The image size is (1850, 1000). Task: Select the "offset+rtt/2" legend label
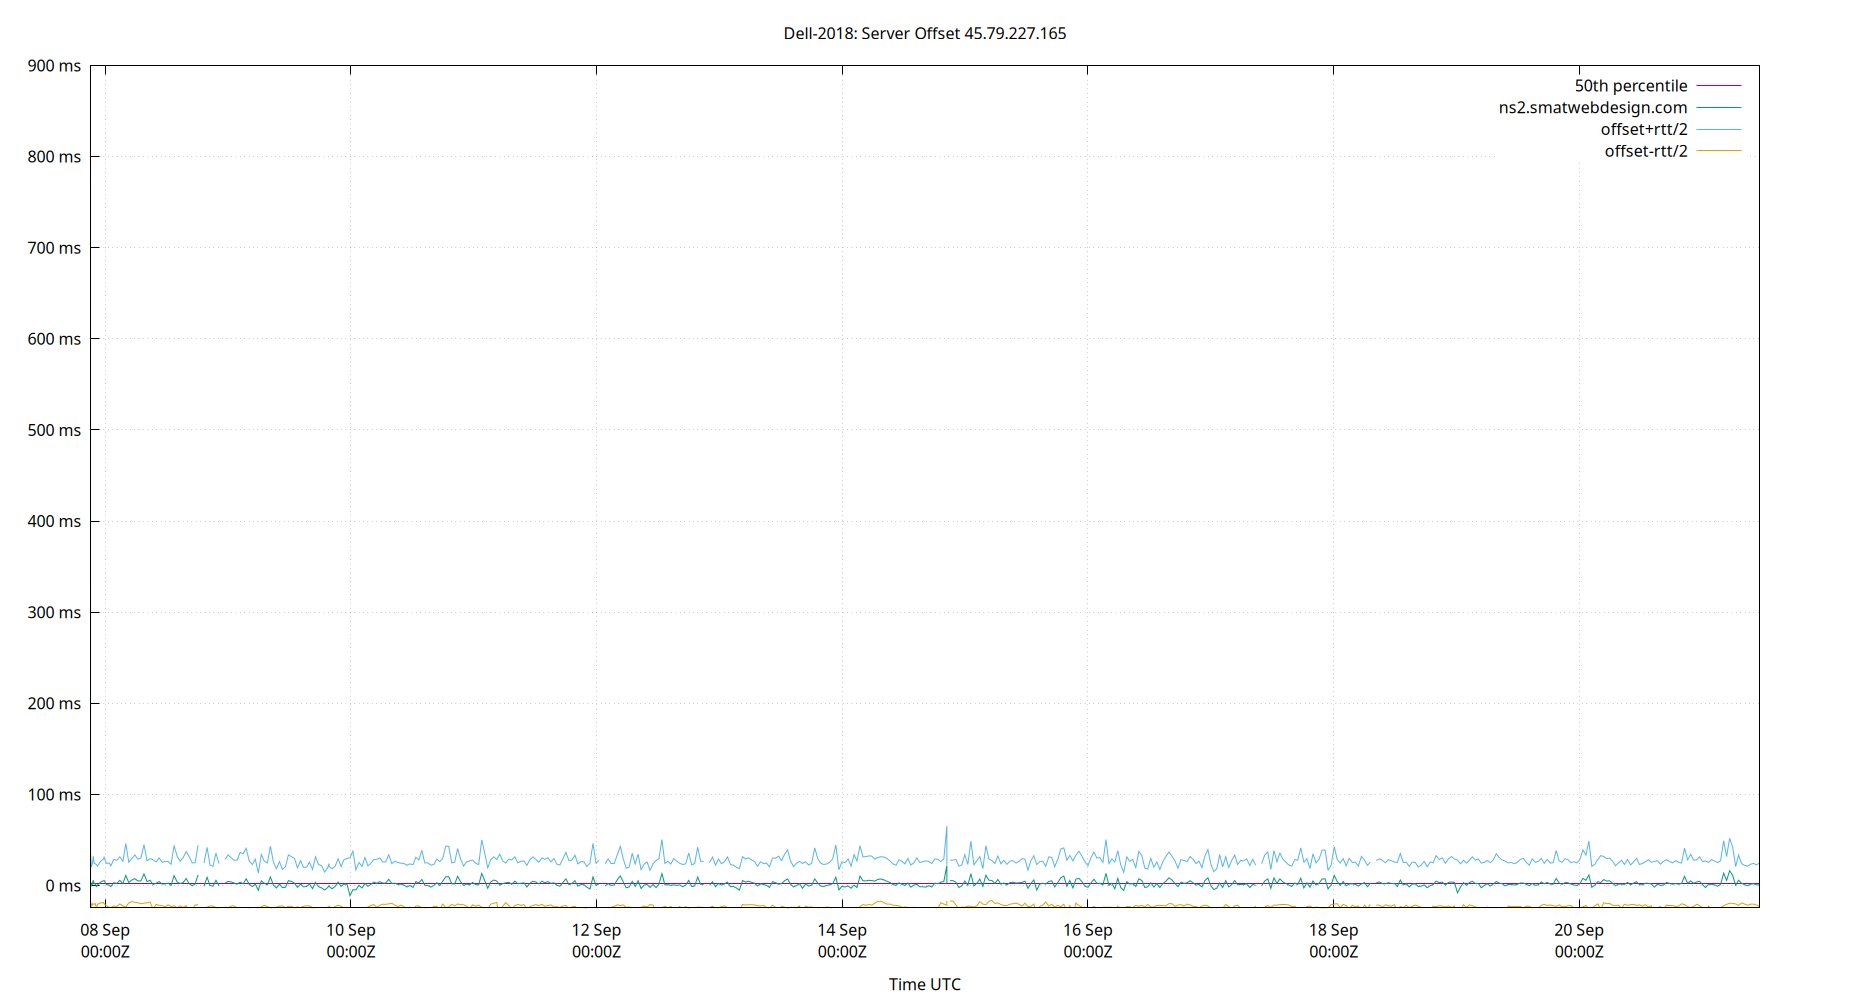pyautogui.click(x=1643, y=130)
